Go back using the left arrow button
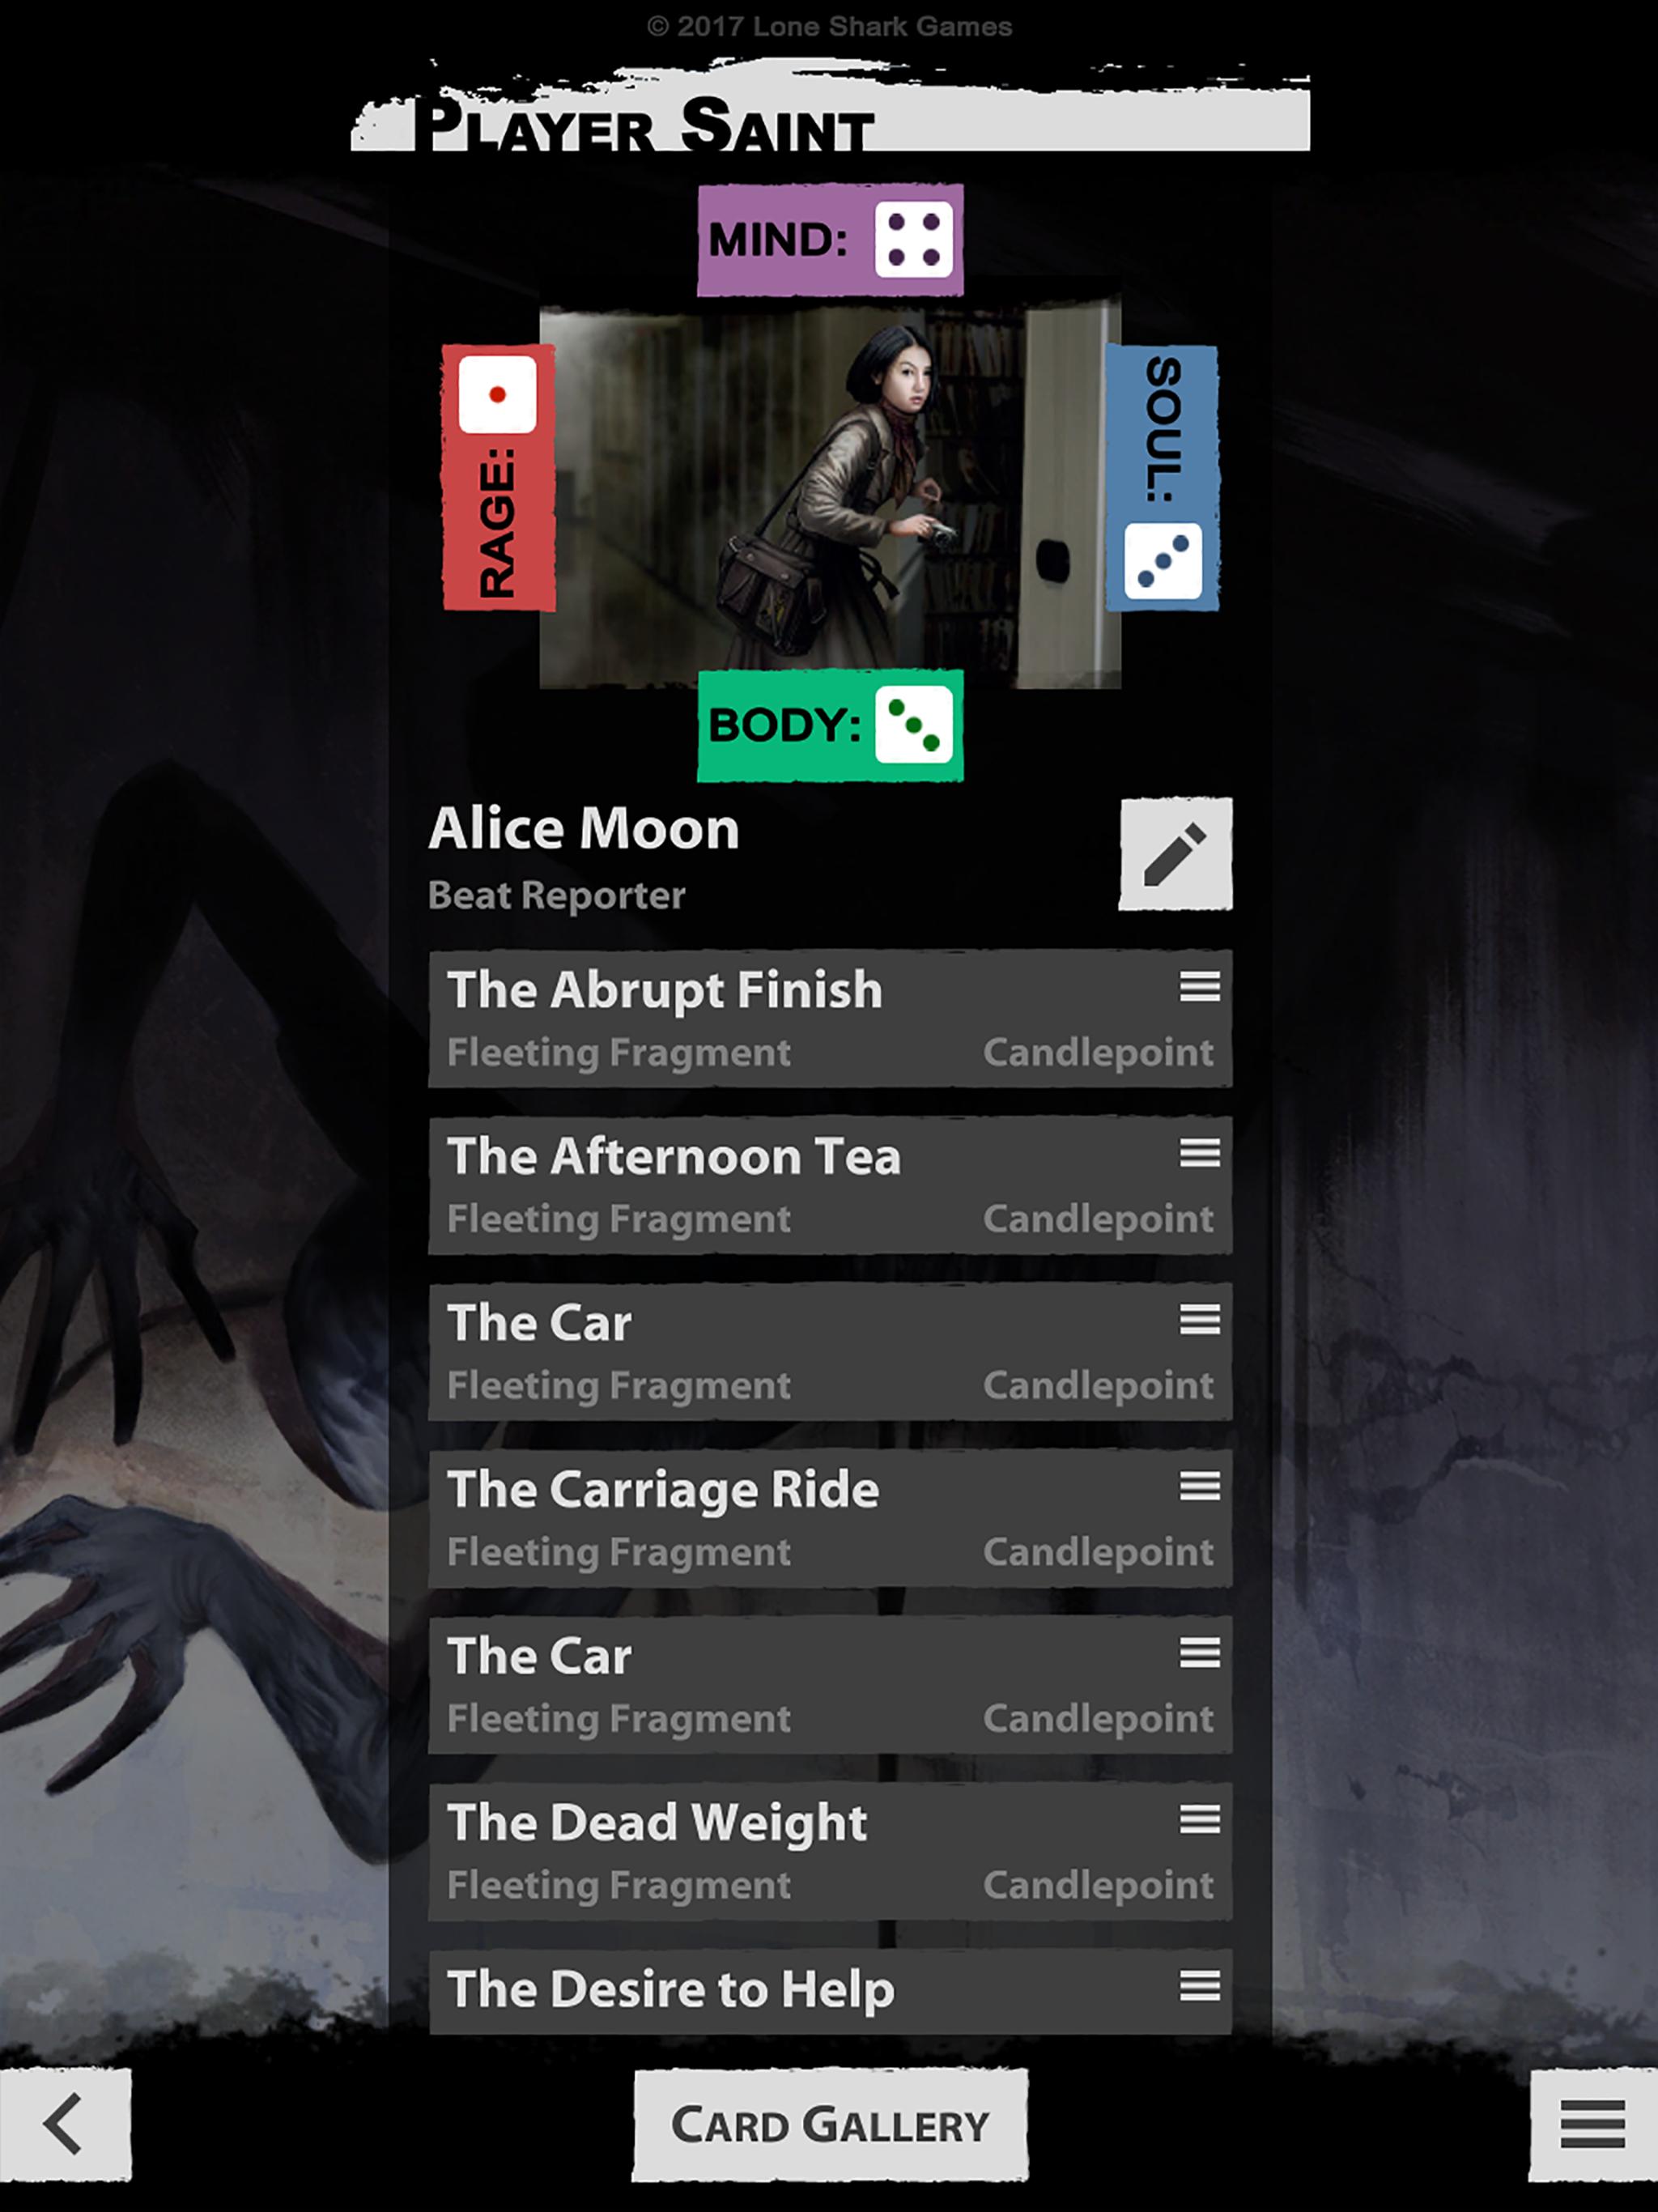Image resolution: width=1658 pixels, height=2212 pixels. [x=65, y=2123]
